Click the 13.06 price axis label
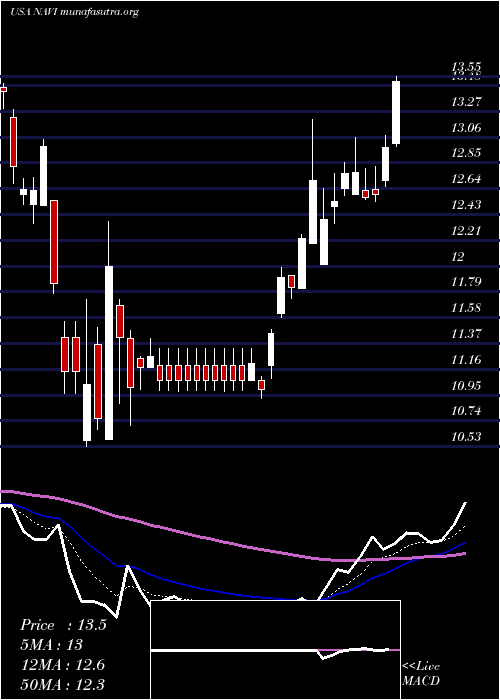The width and height of the screenshot is (500, 700). pos(466,128)
